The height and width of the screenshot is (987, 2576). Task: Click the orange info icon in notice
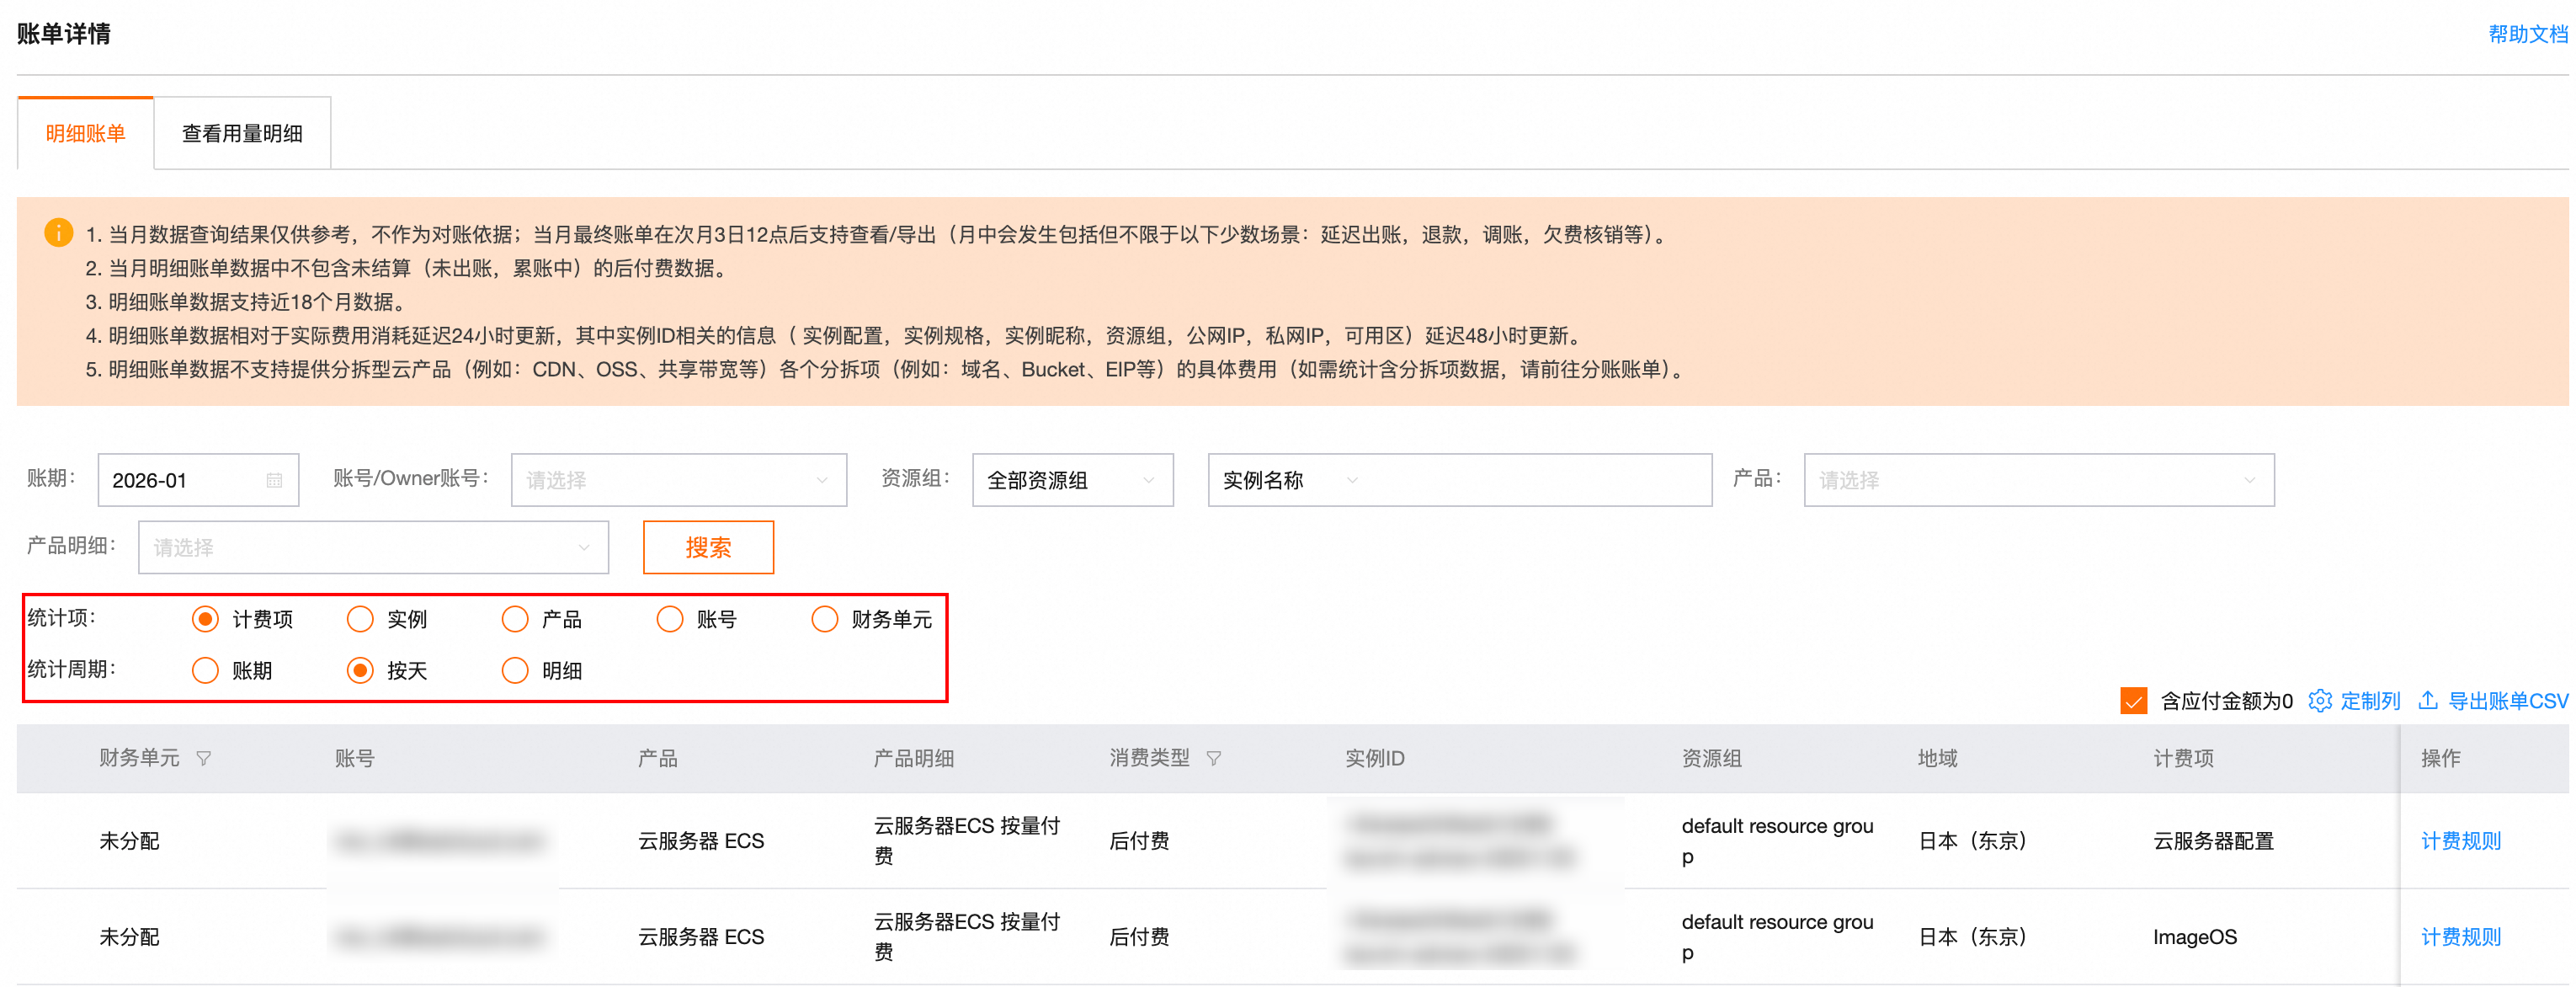tap(59, 233)
